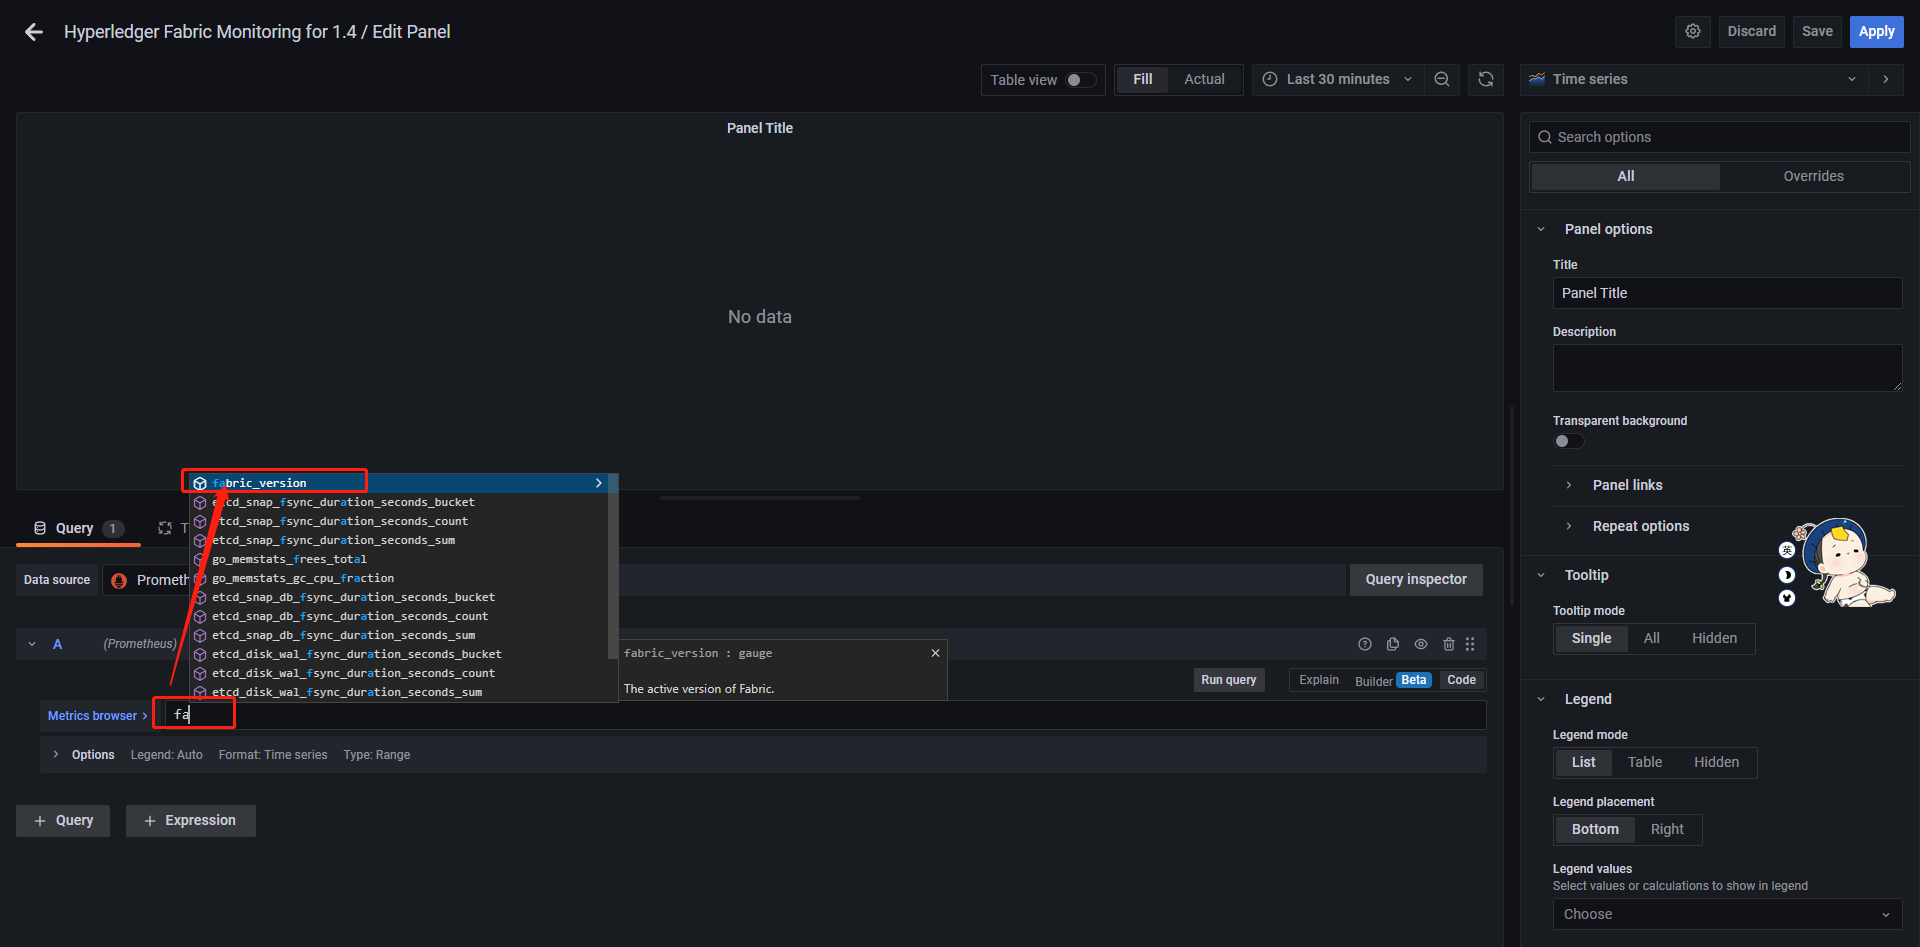Select Actual display mode
1920x947 pixels.
1204,79
